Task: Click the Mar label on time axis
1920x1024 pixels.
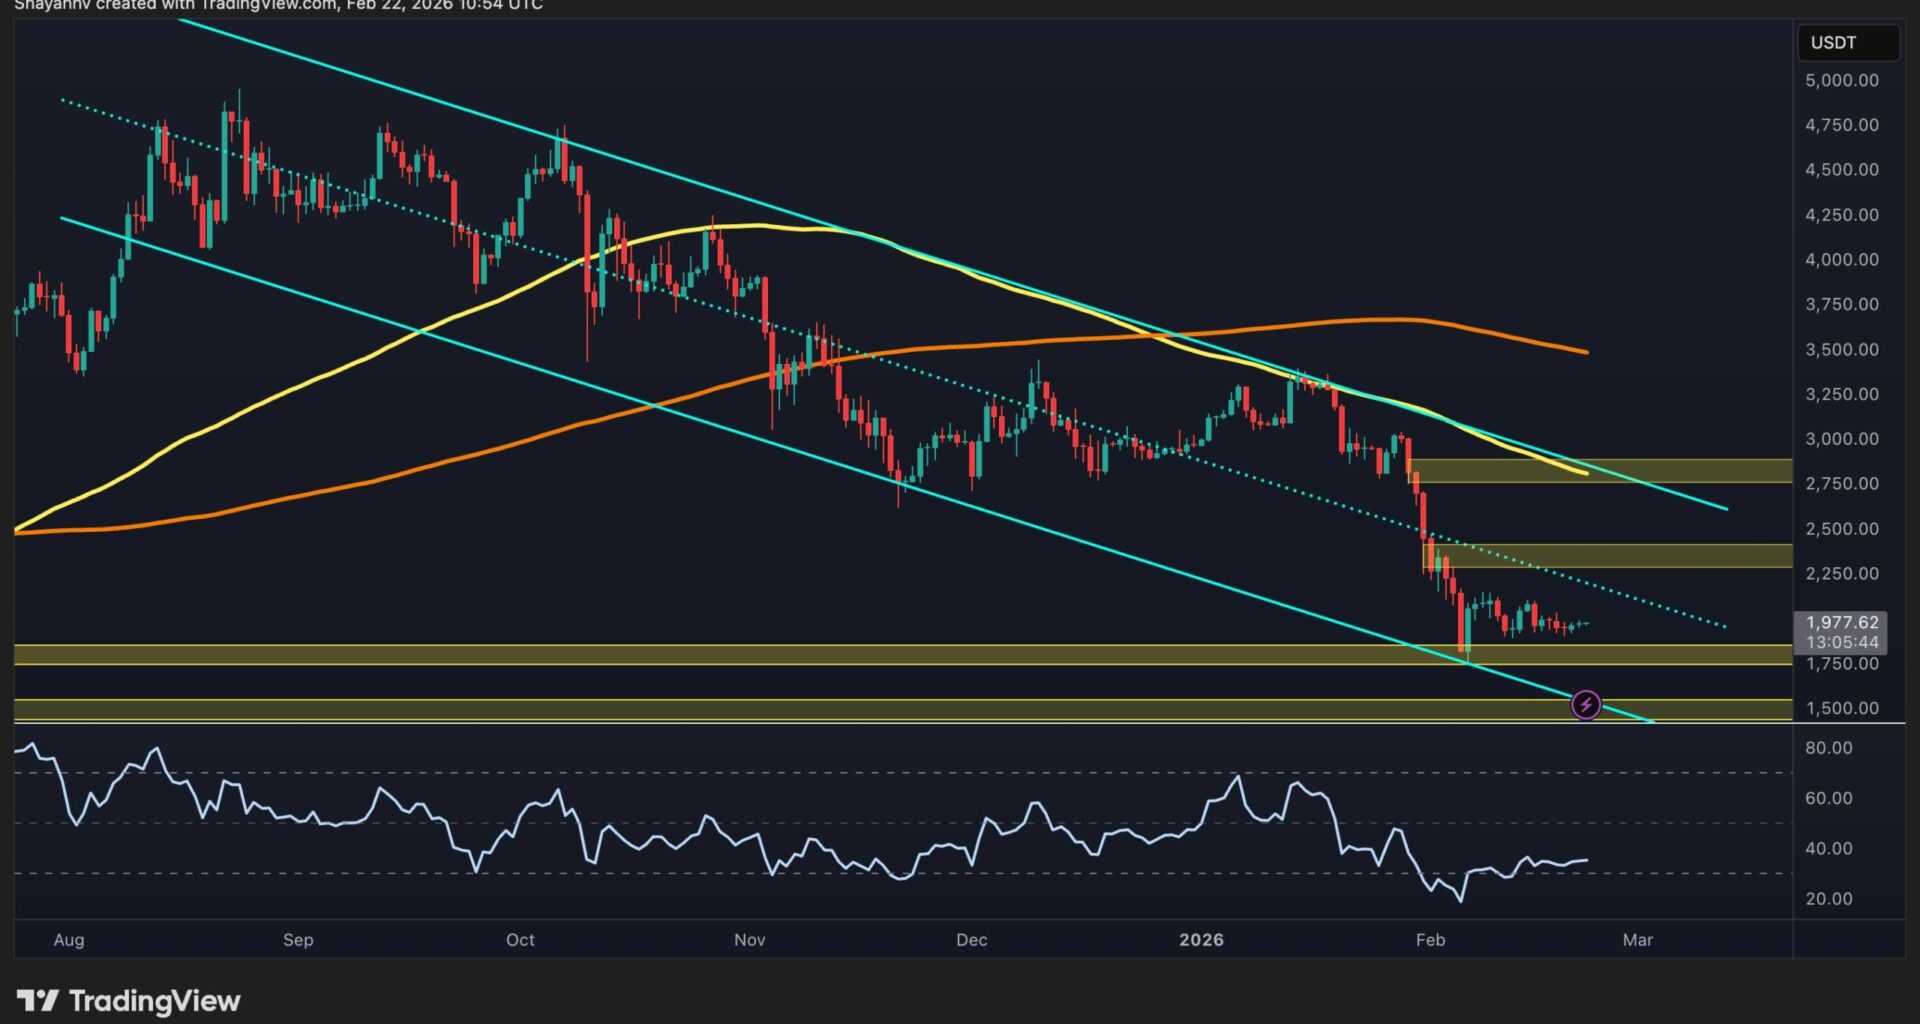Action: [x=1637, y=940]
